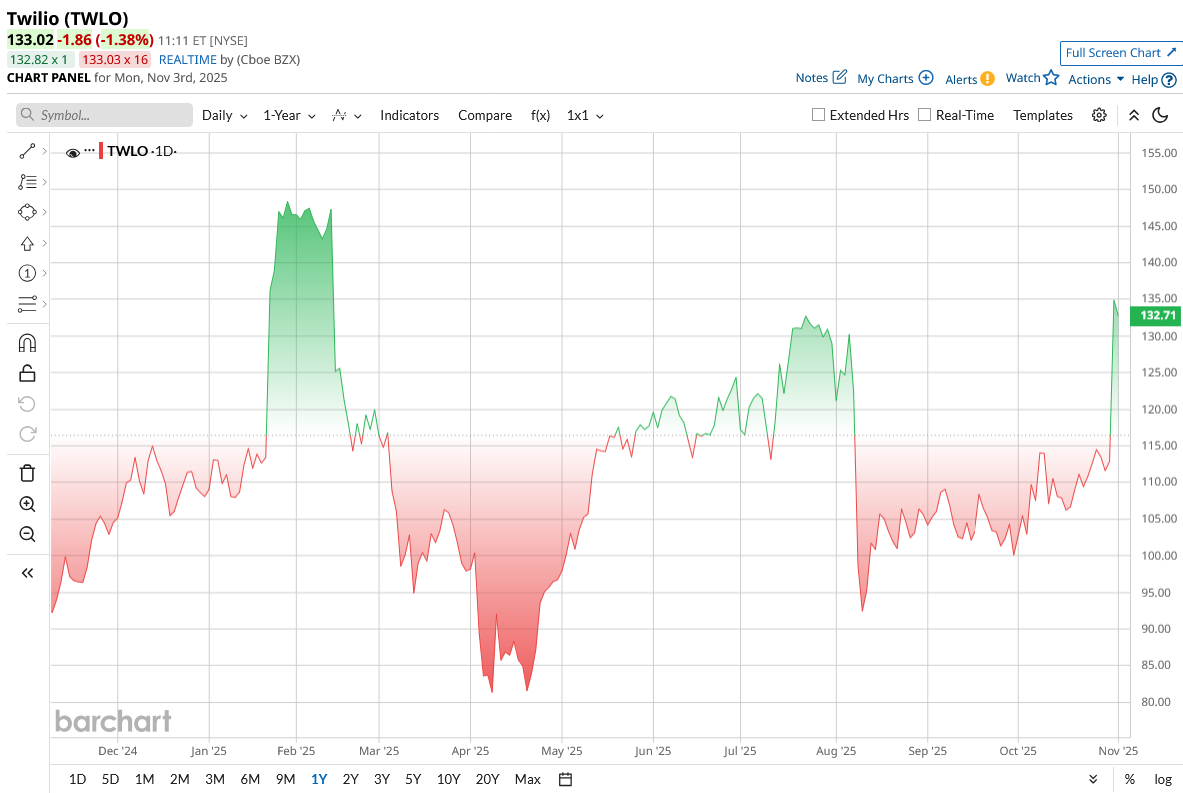1183x793 pixels.
Task: Toggle TWLO series visibility eye icon
Action: pyautogui.click(x=72, y=152)
